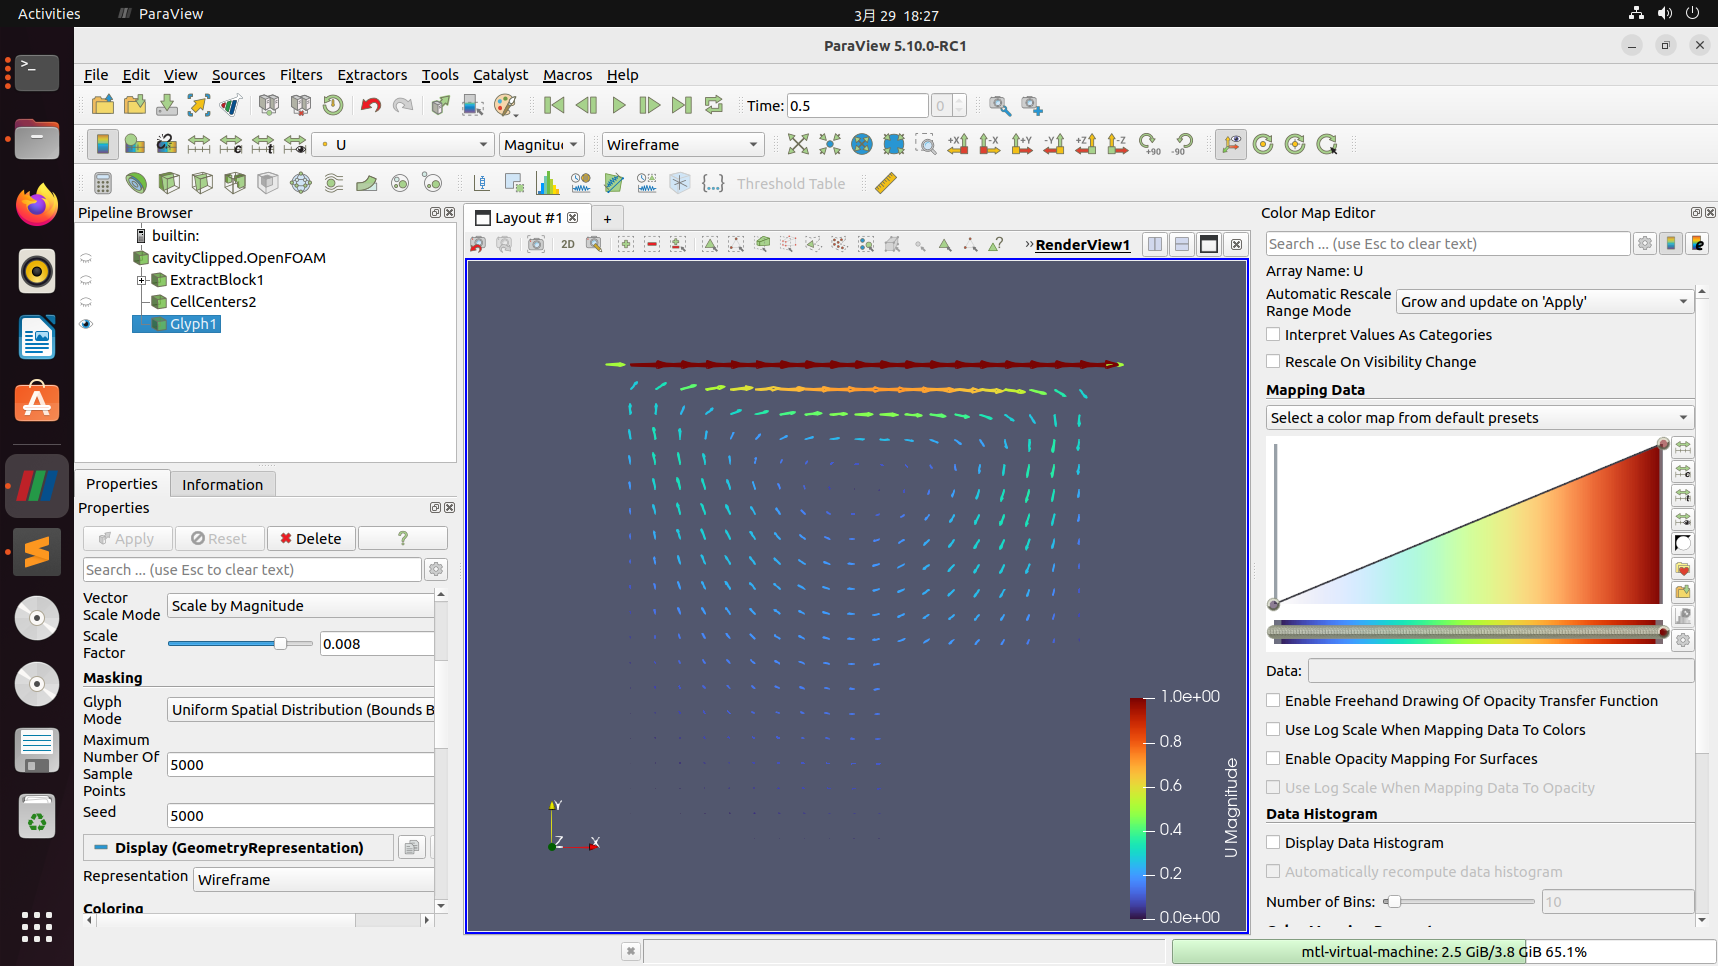Click the Reset button
Viewport: 1718px width, 966px height.
pyautogui.click(x=220, y=538)
